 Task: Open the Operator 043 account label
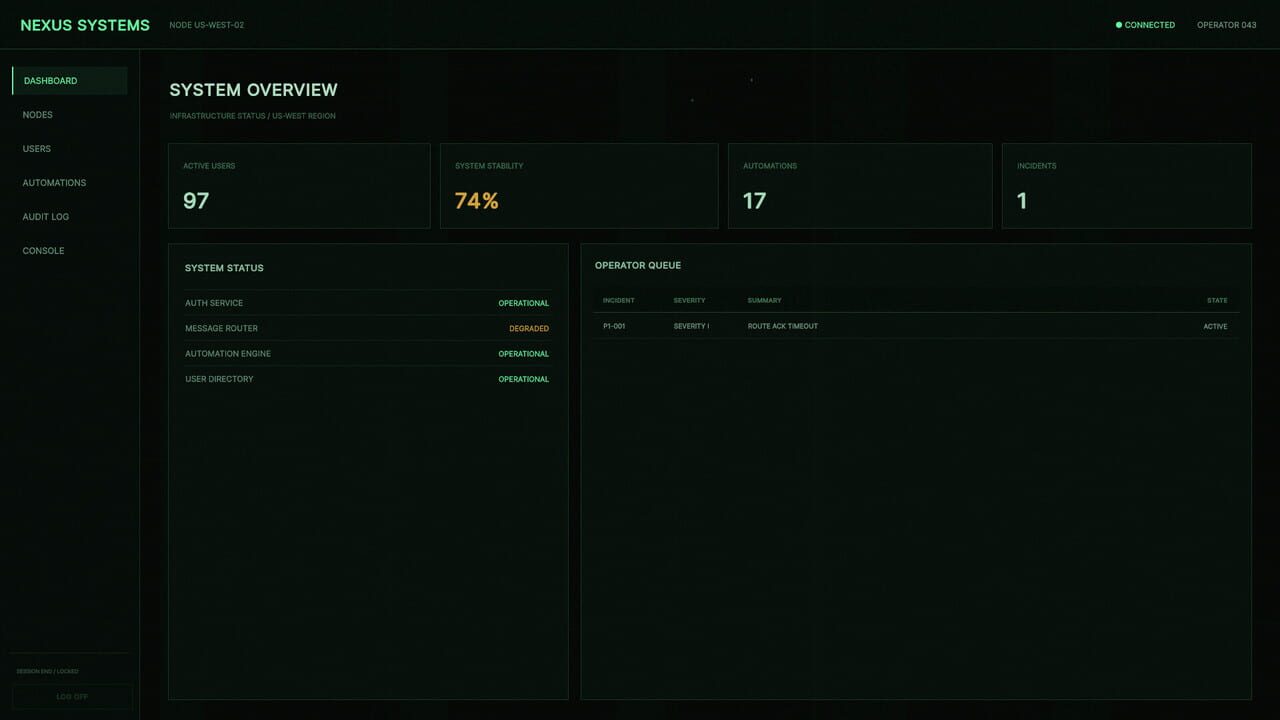pyautogui.click(x=1227, y=25)
